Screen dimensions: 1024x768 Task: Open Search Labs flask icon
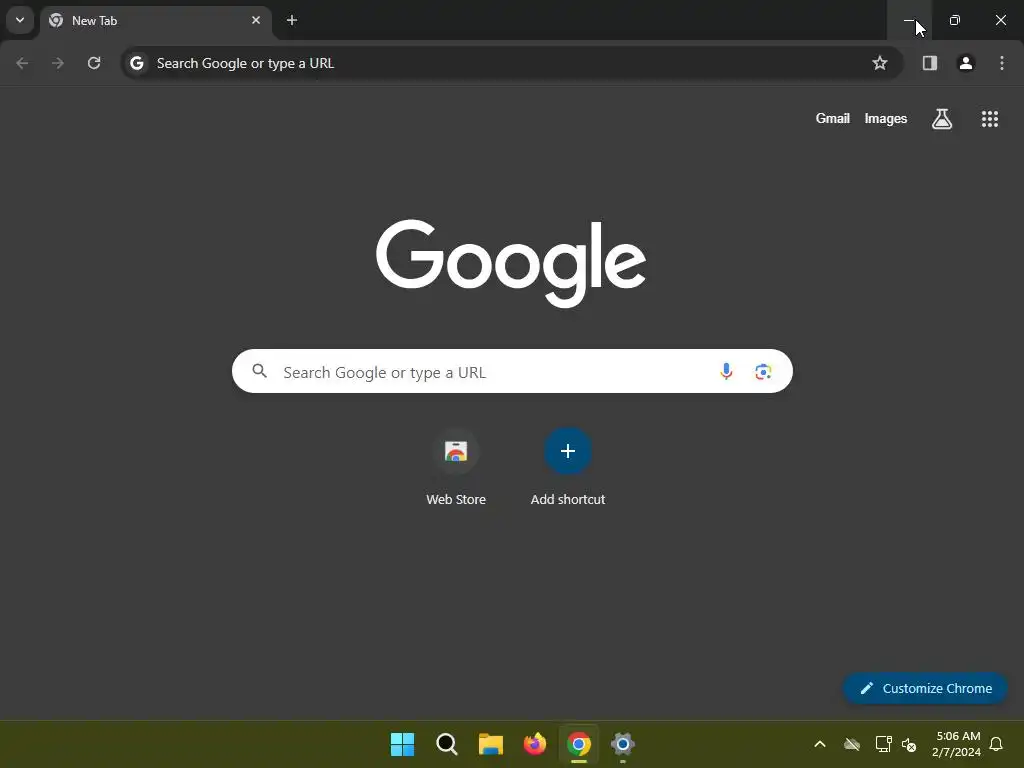tap(942, 119)
